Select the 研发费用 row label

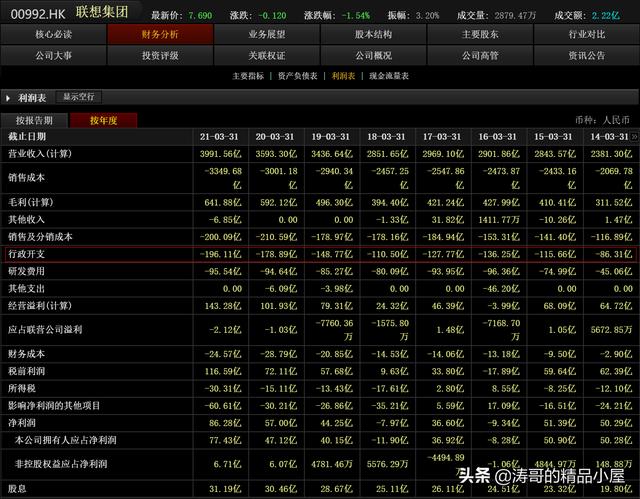coord(26,271)
